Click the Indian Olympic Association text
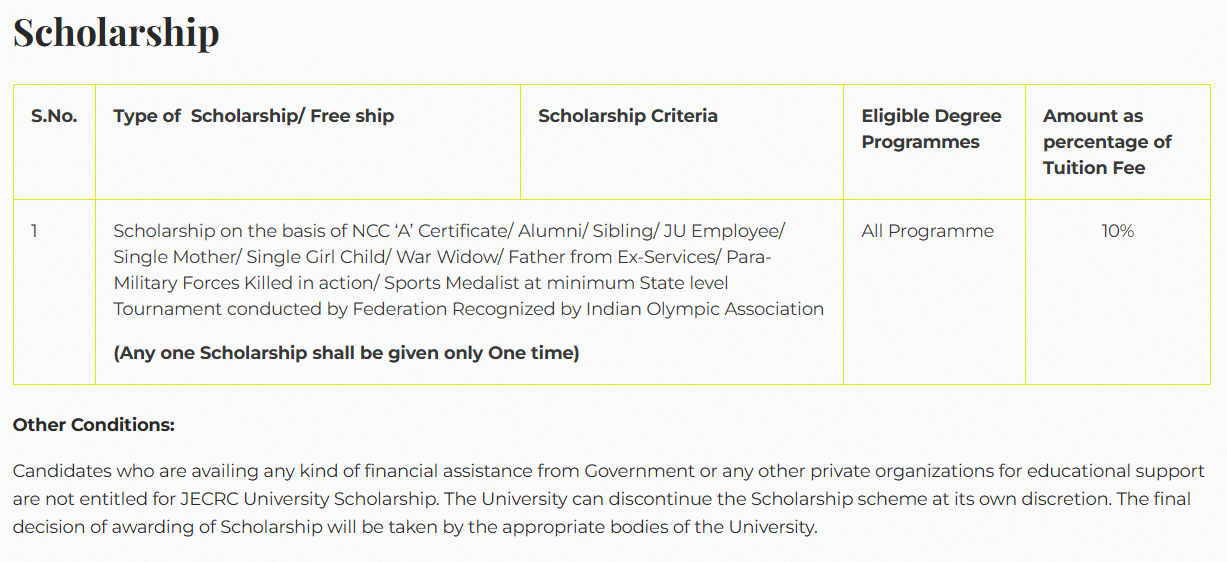 tap(705, 309)
